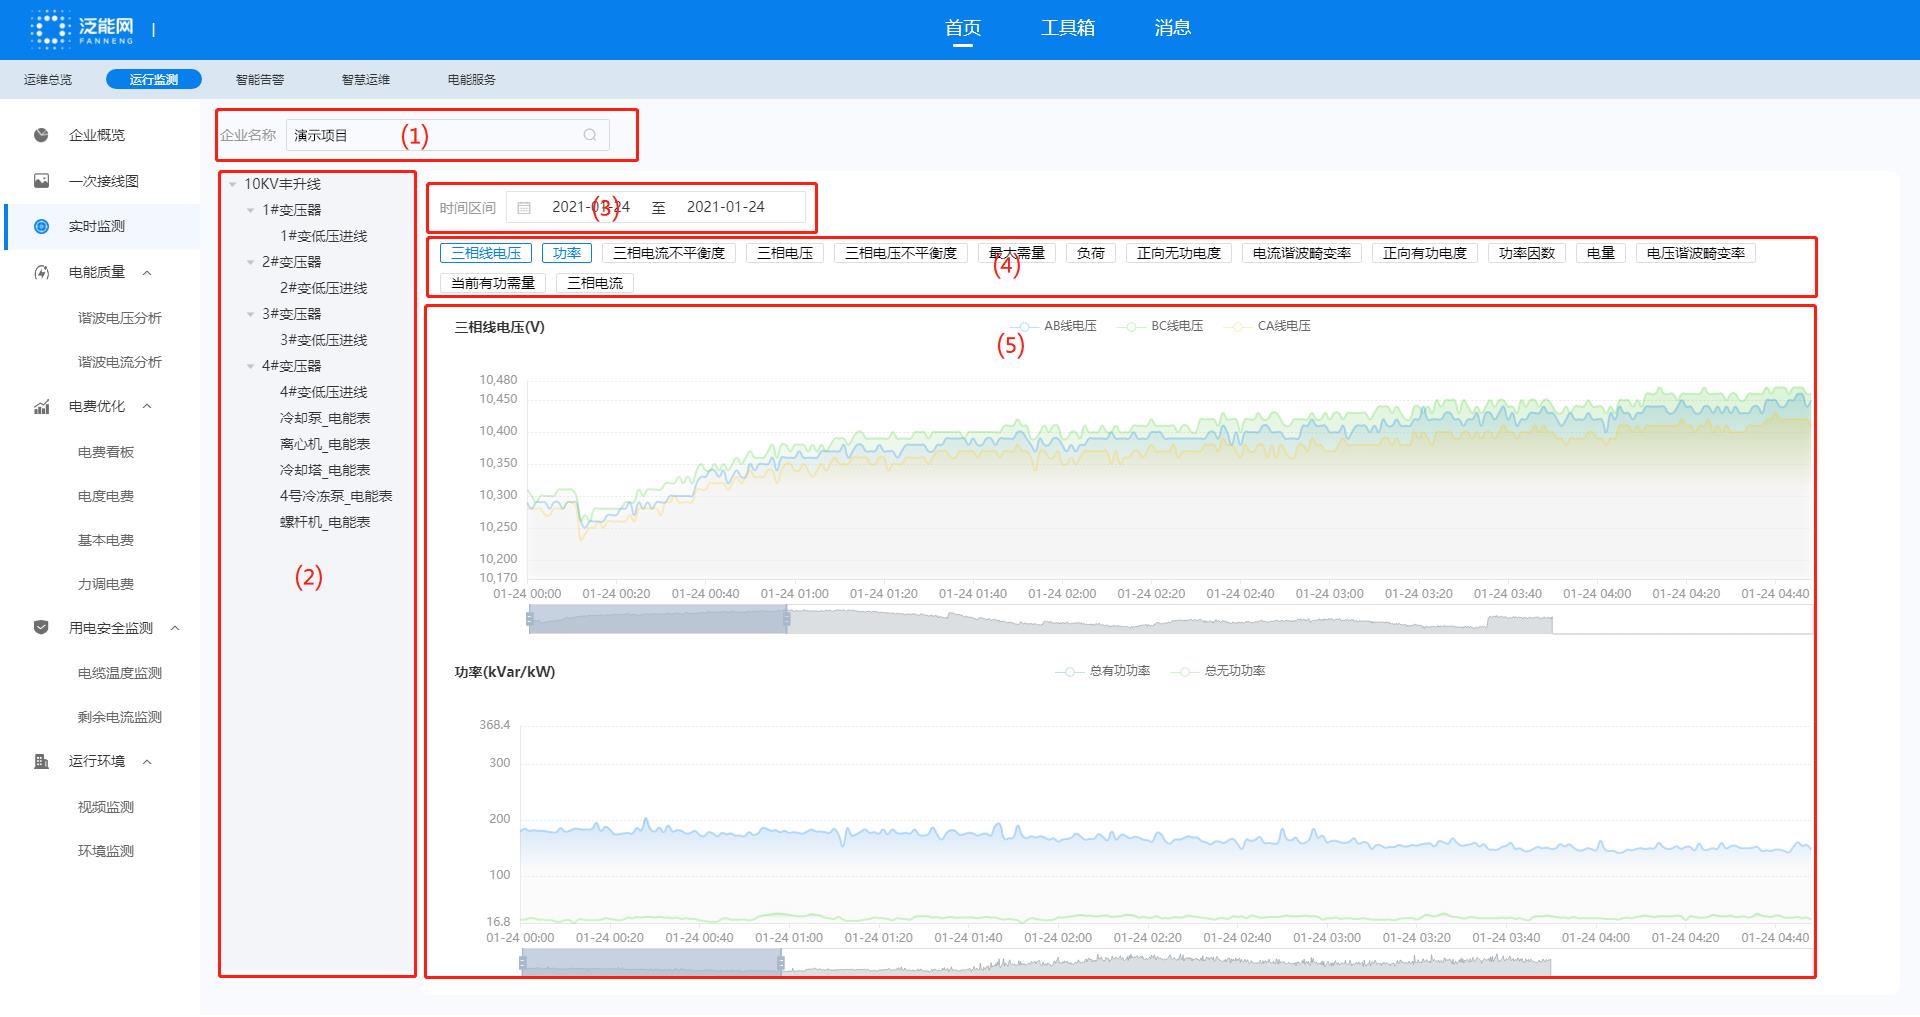Collapse the 4#变压器 tree node arrow
Viewport: 1920px width, 1017px height.
click(x=250, y=366)
